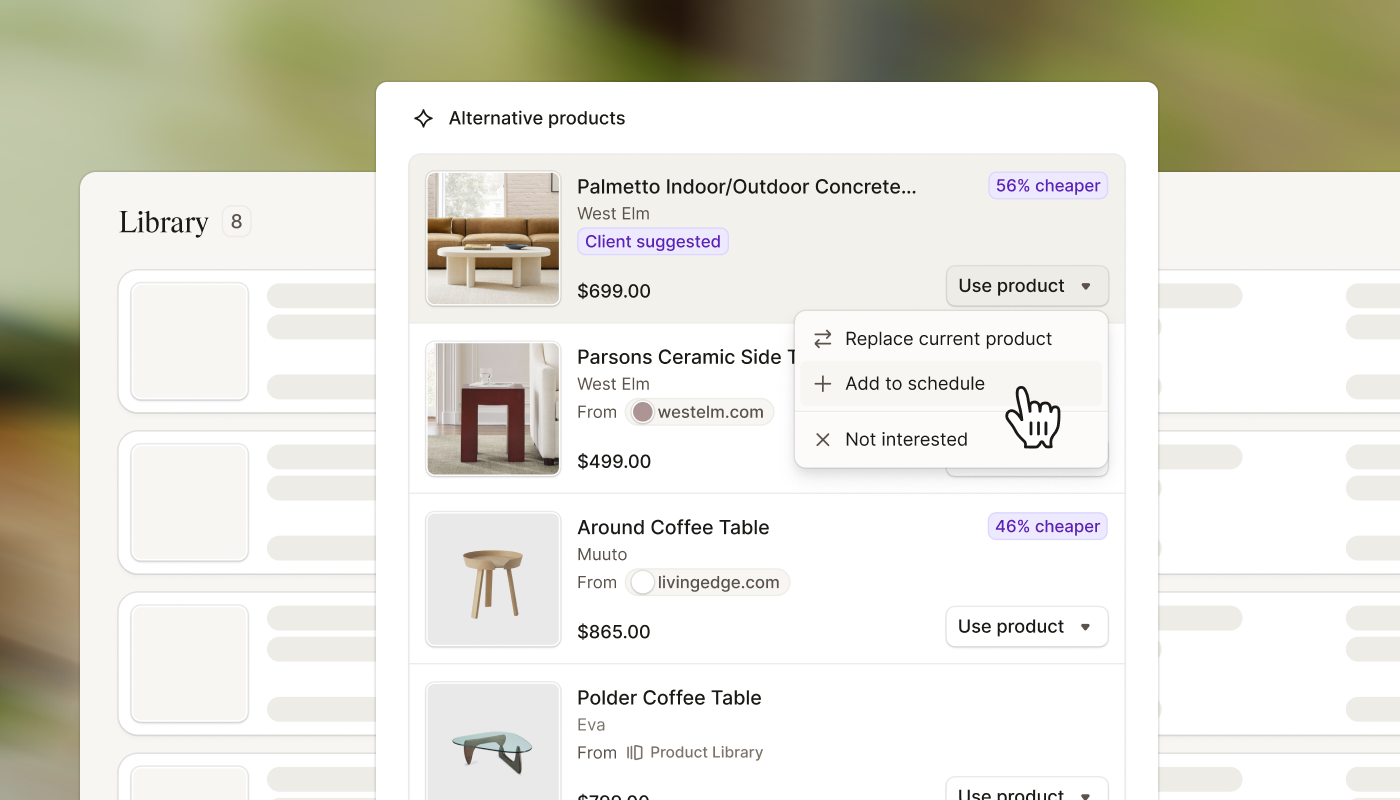Click the Product Library source link
1400x800 pixels.
click(695, 752)
